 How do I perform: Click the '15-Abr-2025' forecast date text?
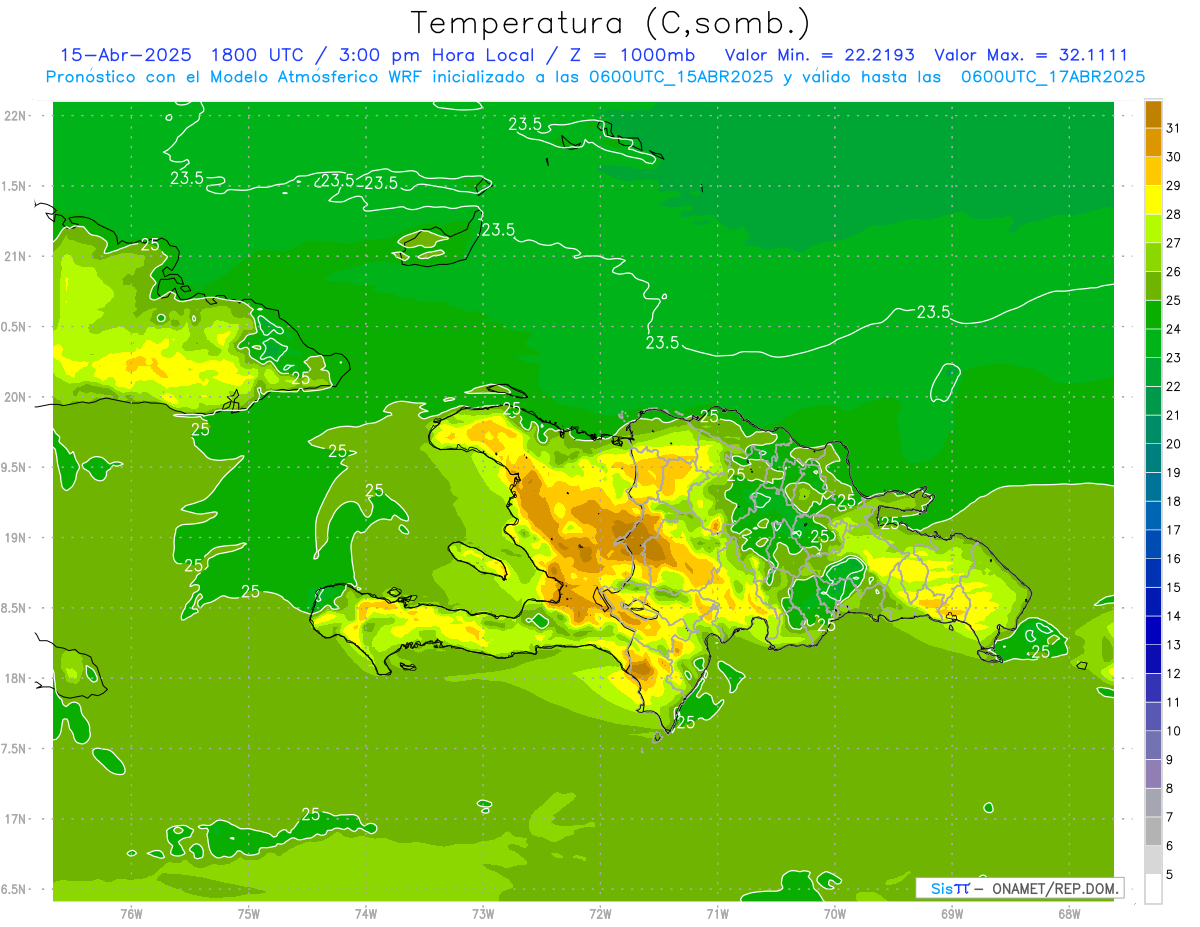[125, 55]
